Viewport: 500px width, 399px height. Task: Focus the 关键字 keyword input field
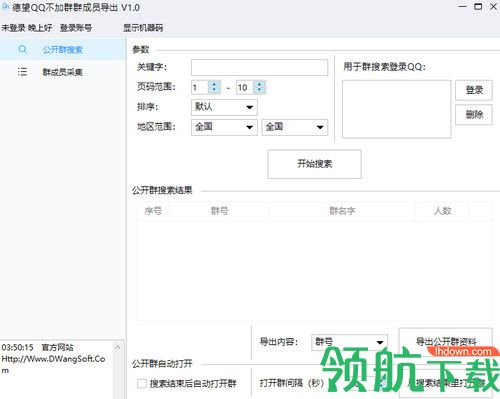tap(259, 67)
